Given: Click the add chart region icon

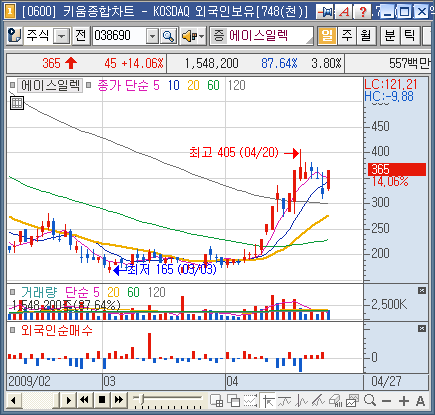Looking at the screenshot, I should tap(217, 400).
